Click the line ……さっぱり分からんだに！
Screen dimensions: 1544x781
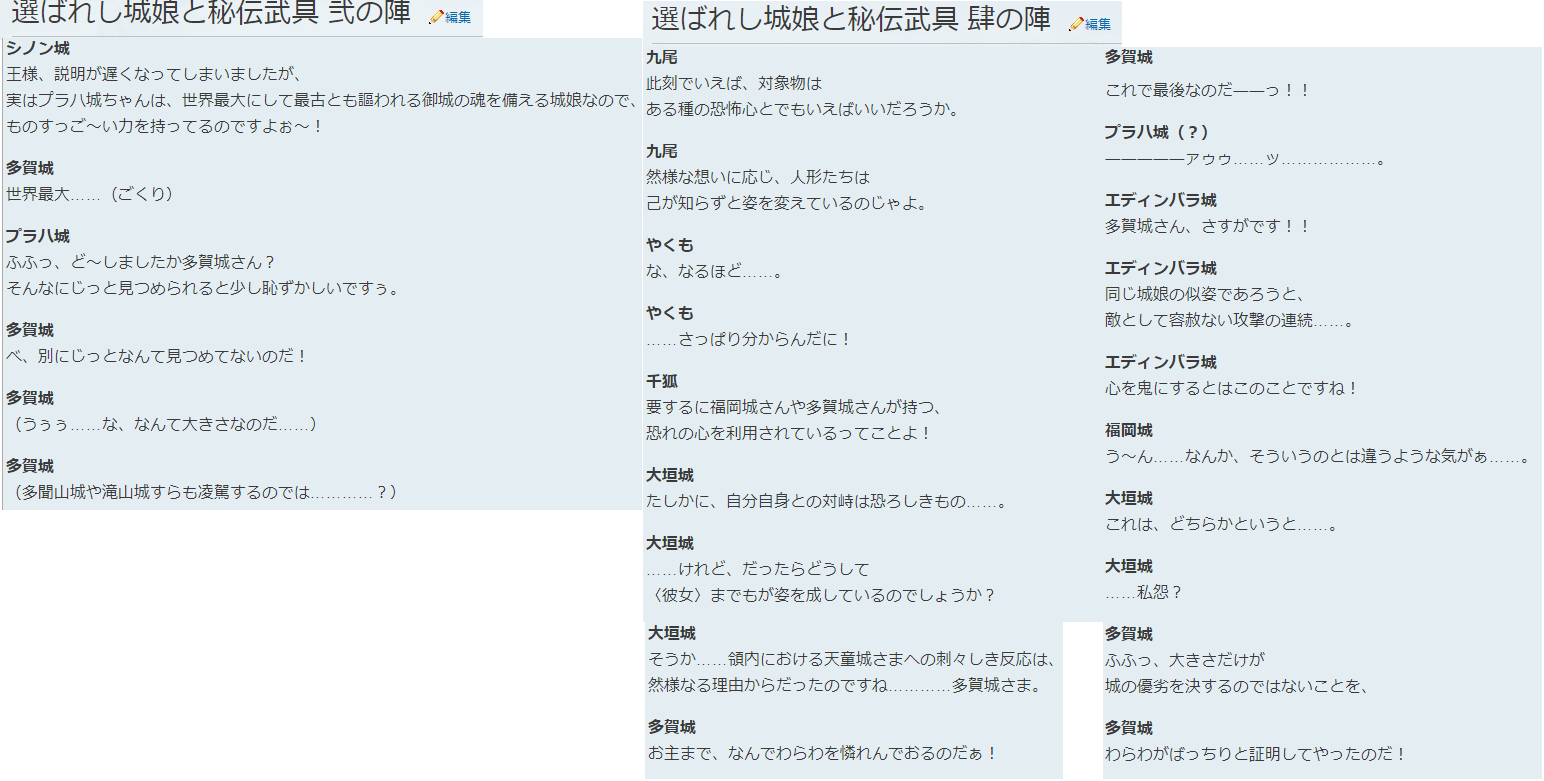click(749, 339)
